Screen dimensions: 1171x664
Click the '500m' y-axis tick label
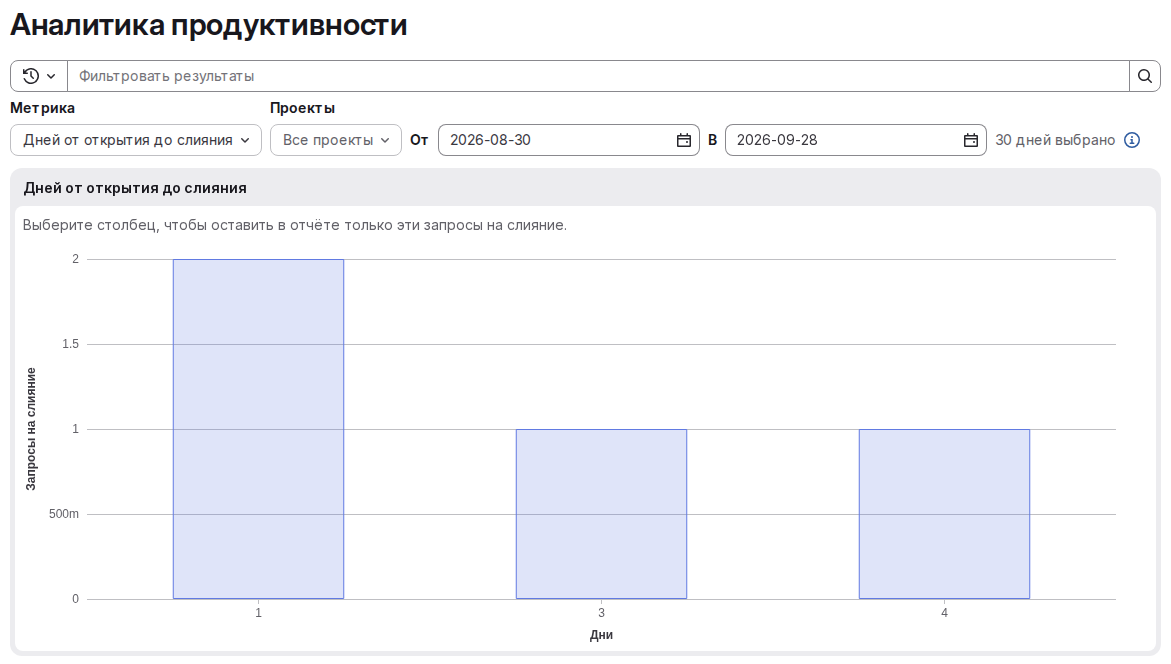pyautogui.click(x=63, y=514)
